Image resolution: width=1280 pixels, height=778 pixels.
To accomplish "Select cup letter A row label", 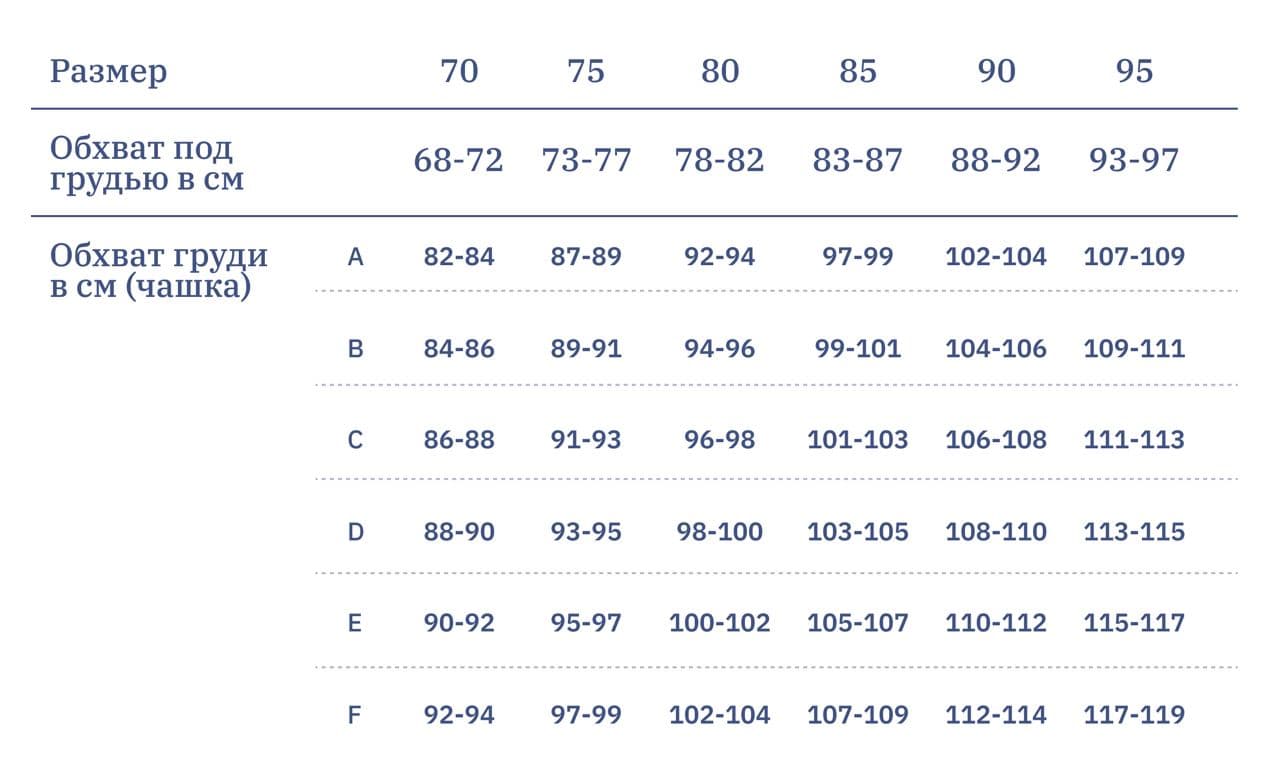I will pos(355,257).
